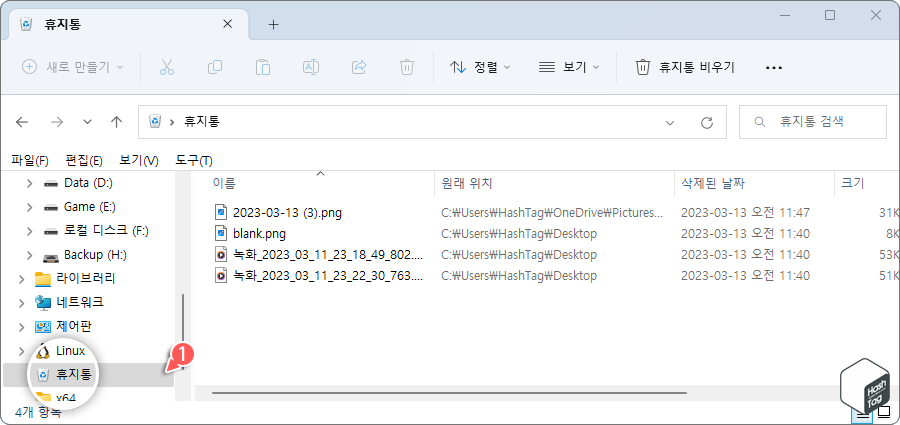Open the three-dot See more menu
900x425 pixels.
pos(774,68)
